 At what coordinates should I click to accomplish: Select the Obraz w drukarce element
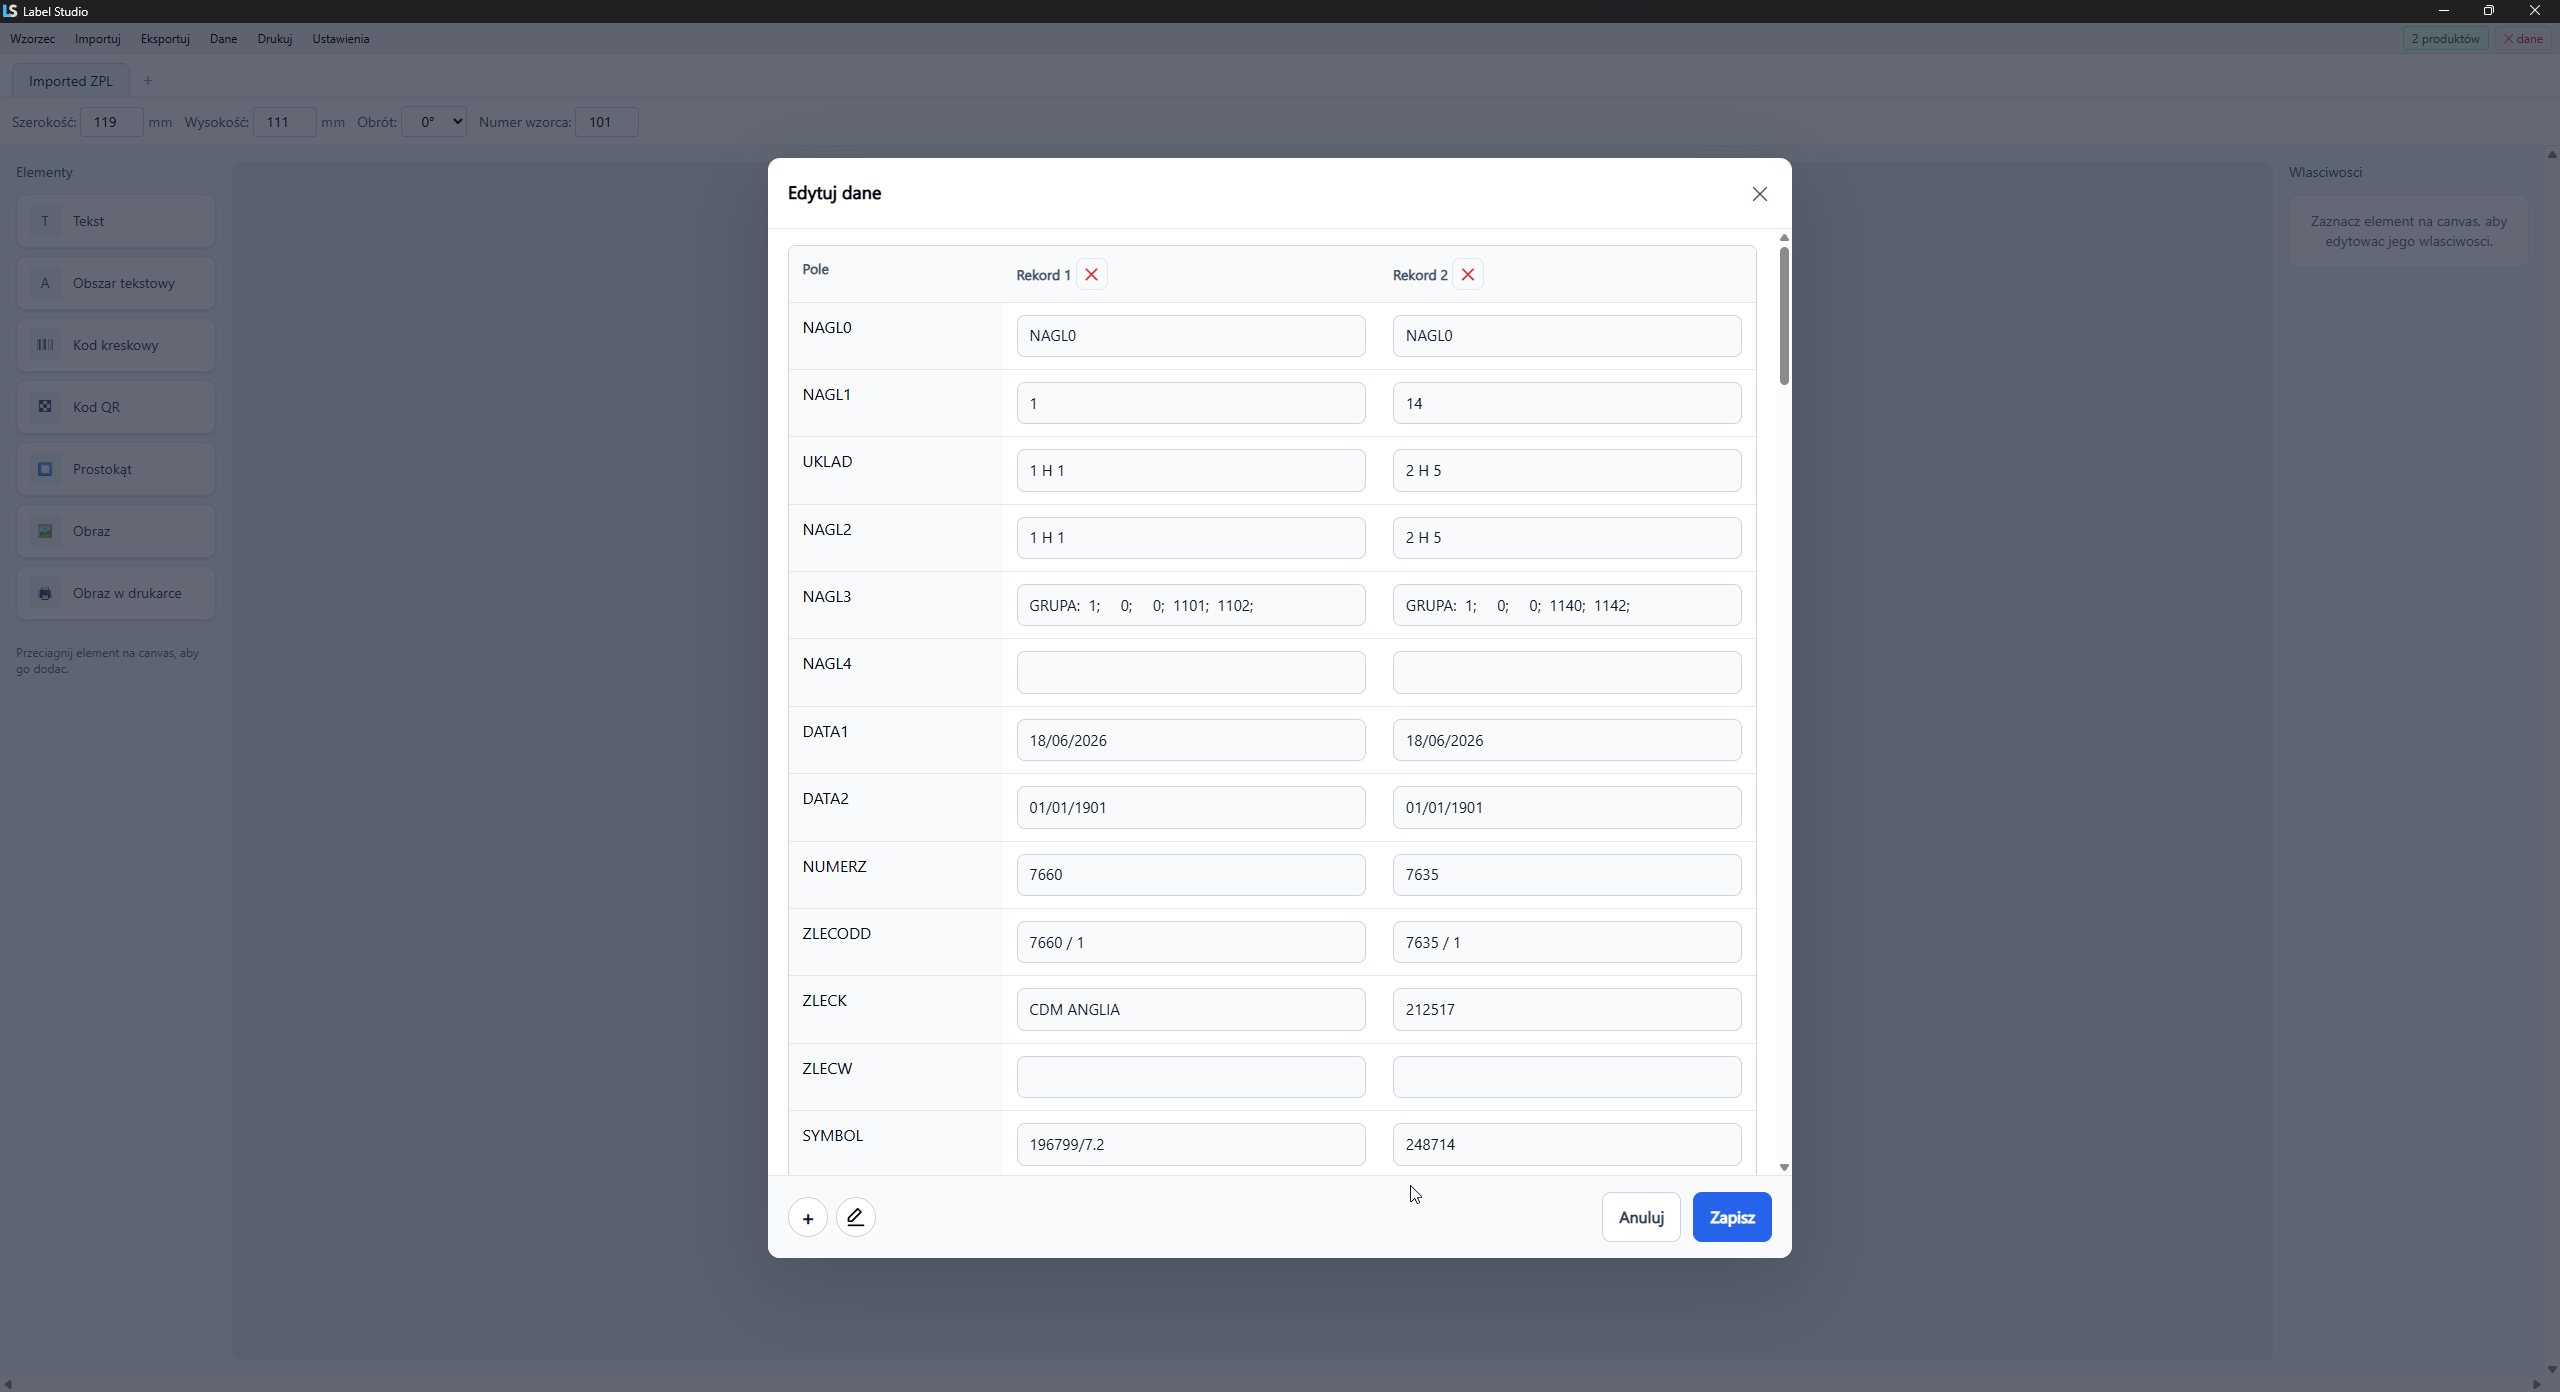(116, 593)
